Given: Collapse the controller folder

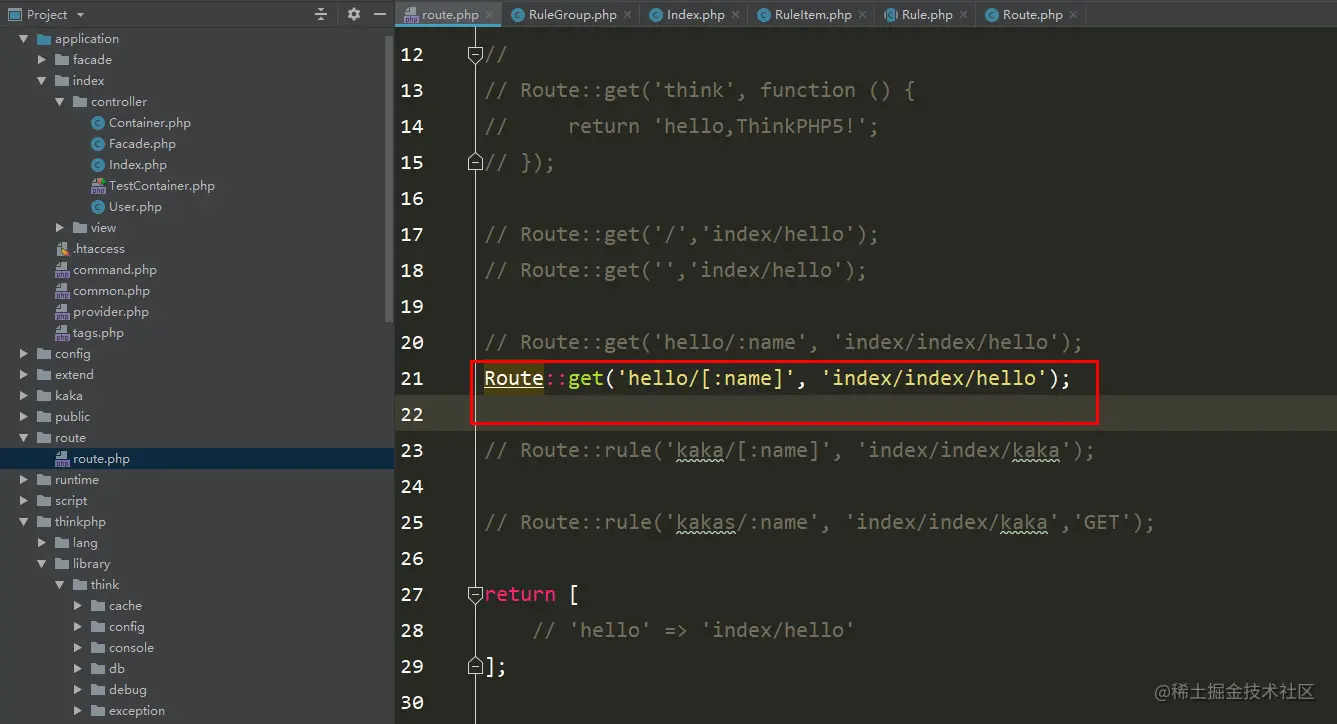Looking at the screenshot, I should tap(60, 102).
